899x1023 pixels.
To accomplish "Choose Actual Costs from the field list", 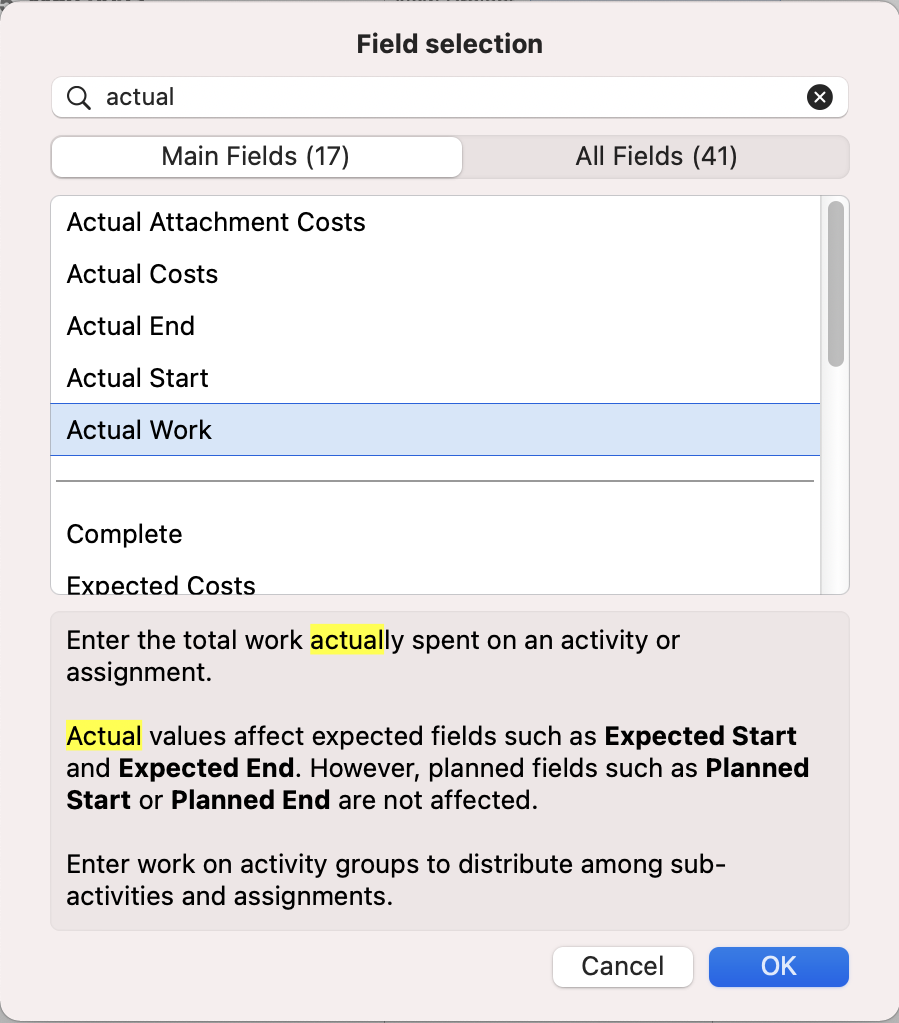I will 142,274.
